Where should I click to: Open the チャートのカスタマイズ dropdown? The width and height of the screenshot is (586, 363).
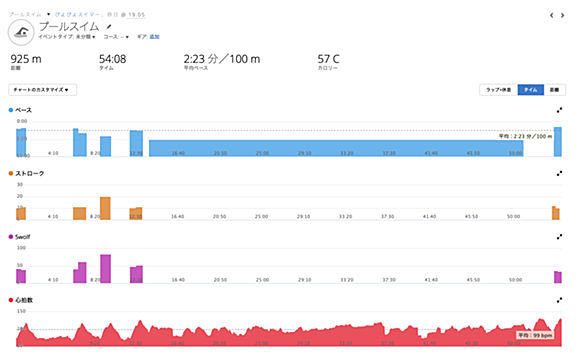[43, 90]
